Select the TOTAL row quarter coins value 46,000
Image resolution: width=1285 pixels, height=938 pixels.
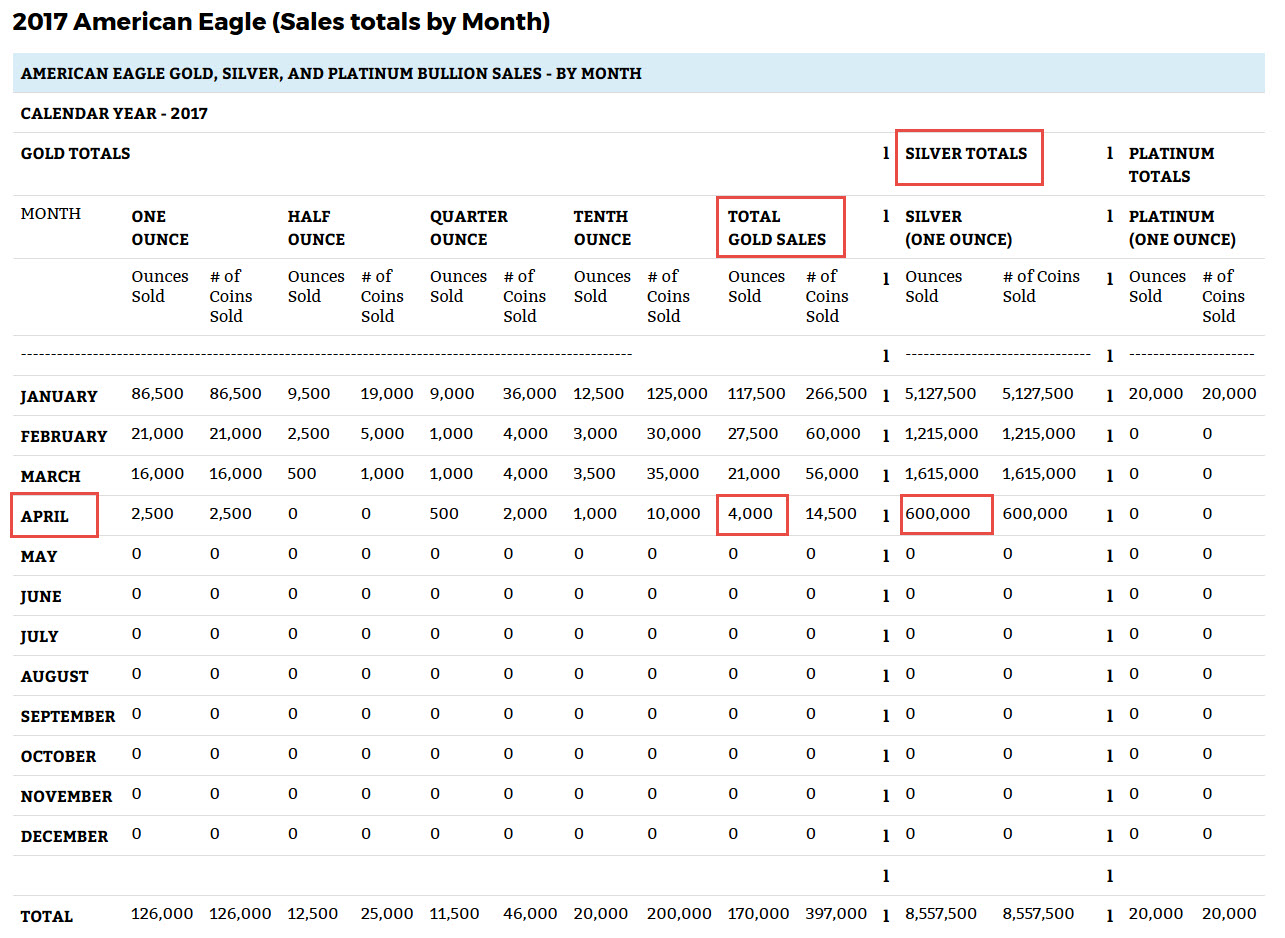coord(530,914)
